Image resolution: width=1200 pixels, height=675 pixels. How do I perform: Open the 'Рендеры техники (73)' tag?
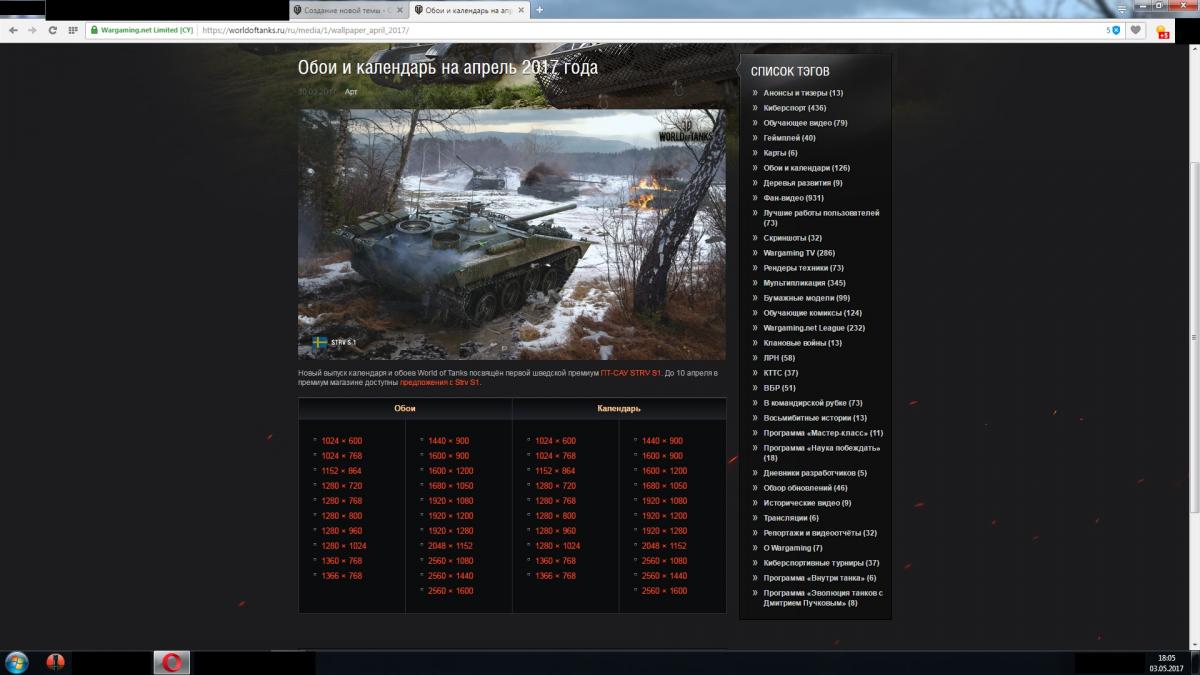pyautogui.click(x=803, y=268)
